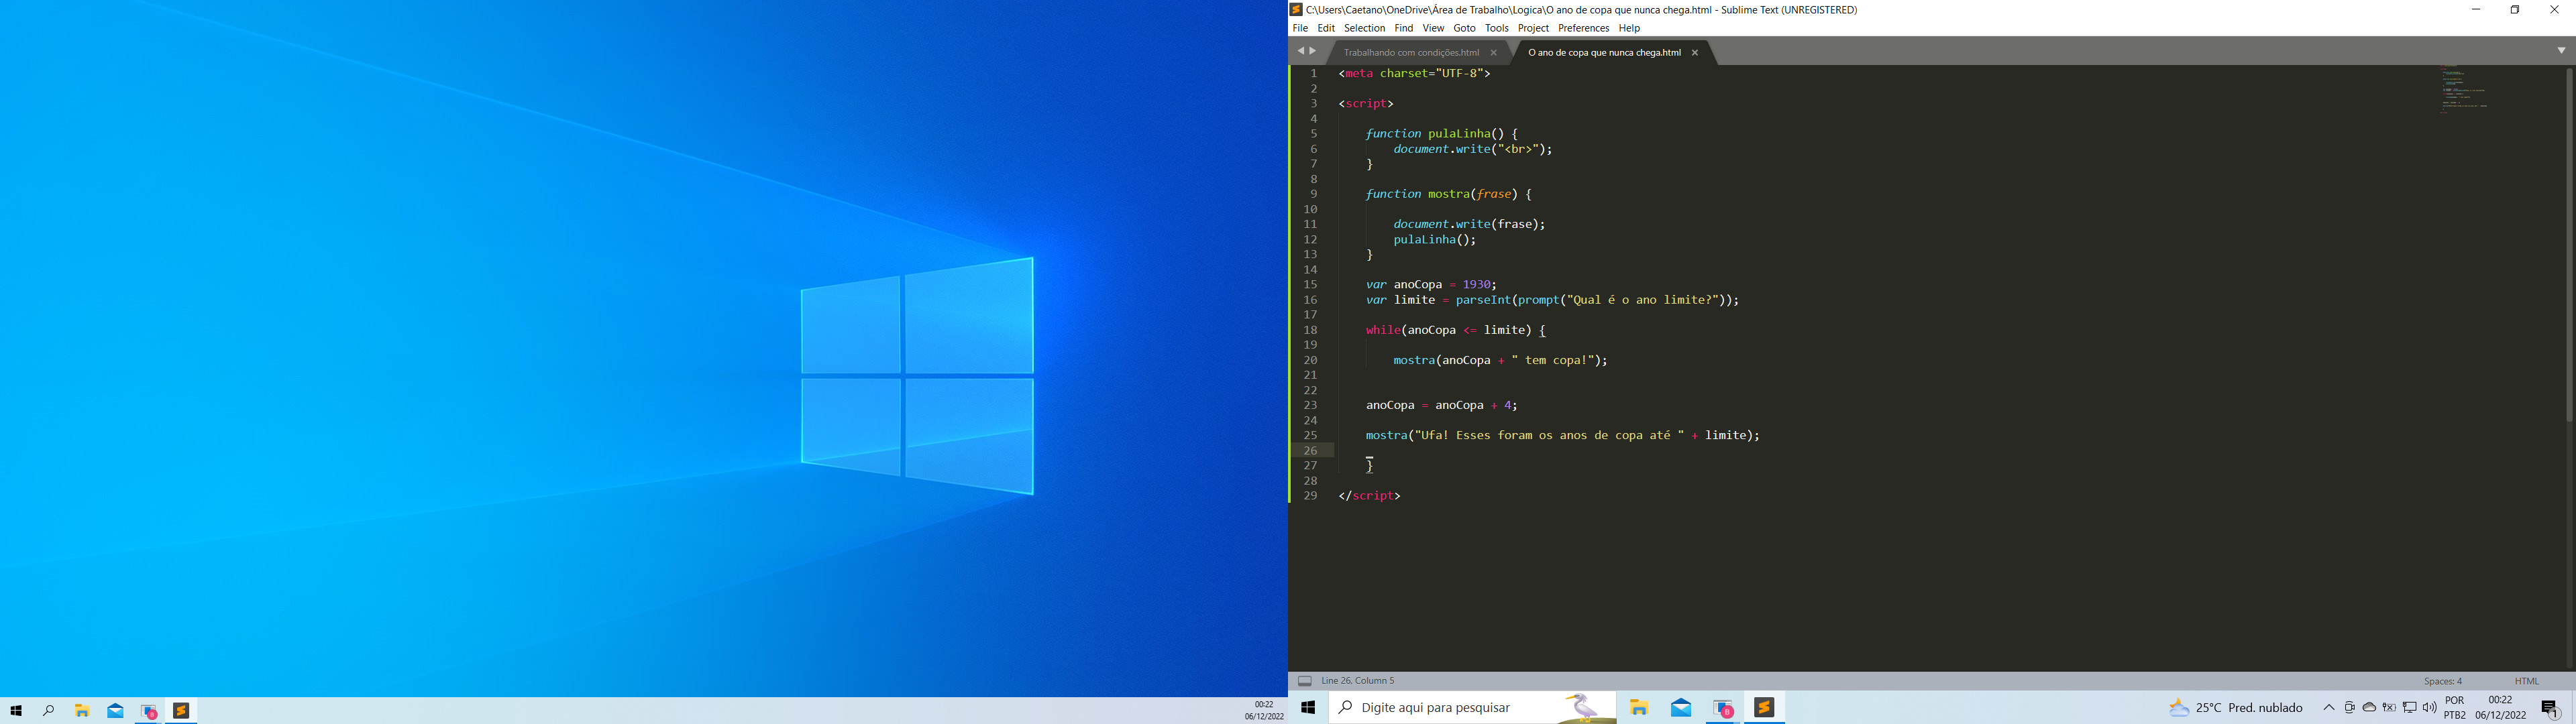Screen dimensions: 2576x724
Task: Click the next tab arrow in tab bar
Action: pyautogui.click(x=1313, y=51)
